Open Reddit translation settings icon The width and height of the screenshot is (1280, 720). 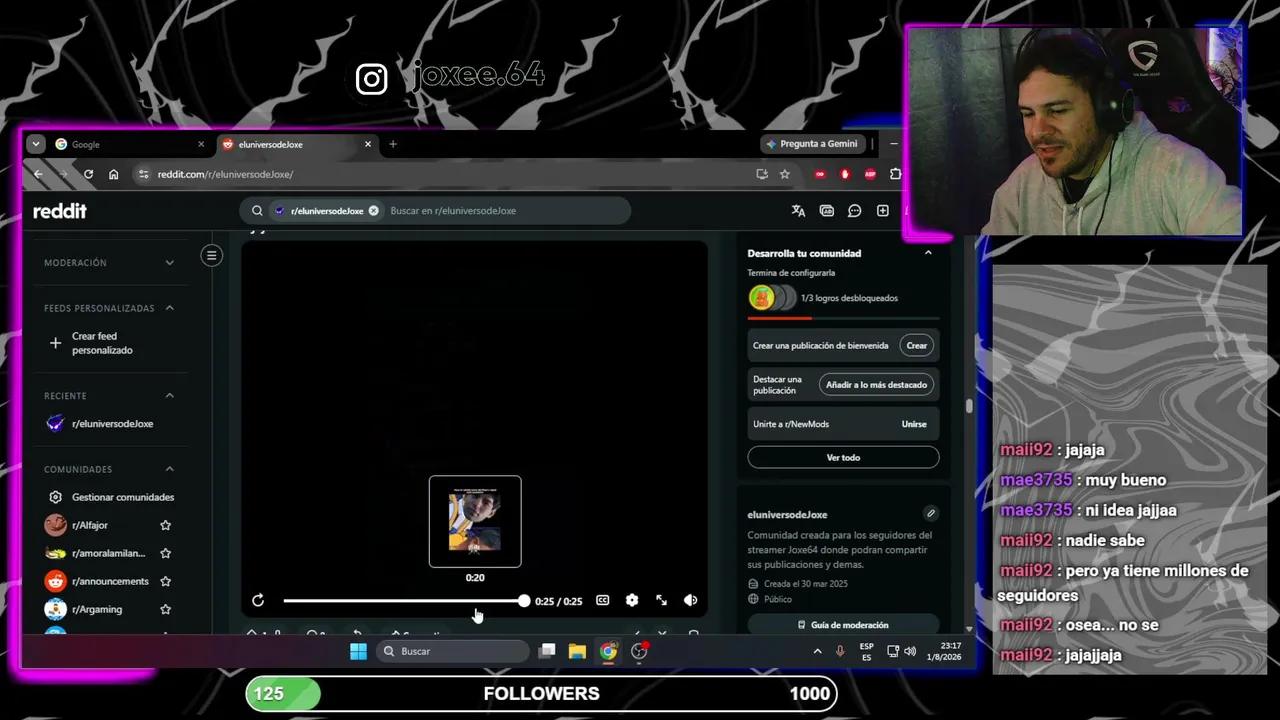(798, 211)
